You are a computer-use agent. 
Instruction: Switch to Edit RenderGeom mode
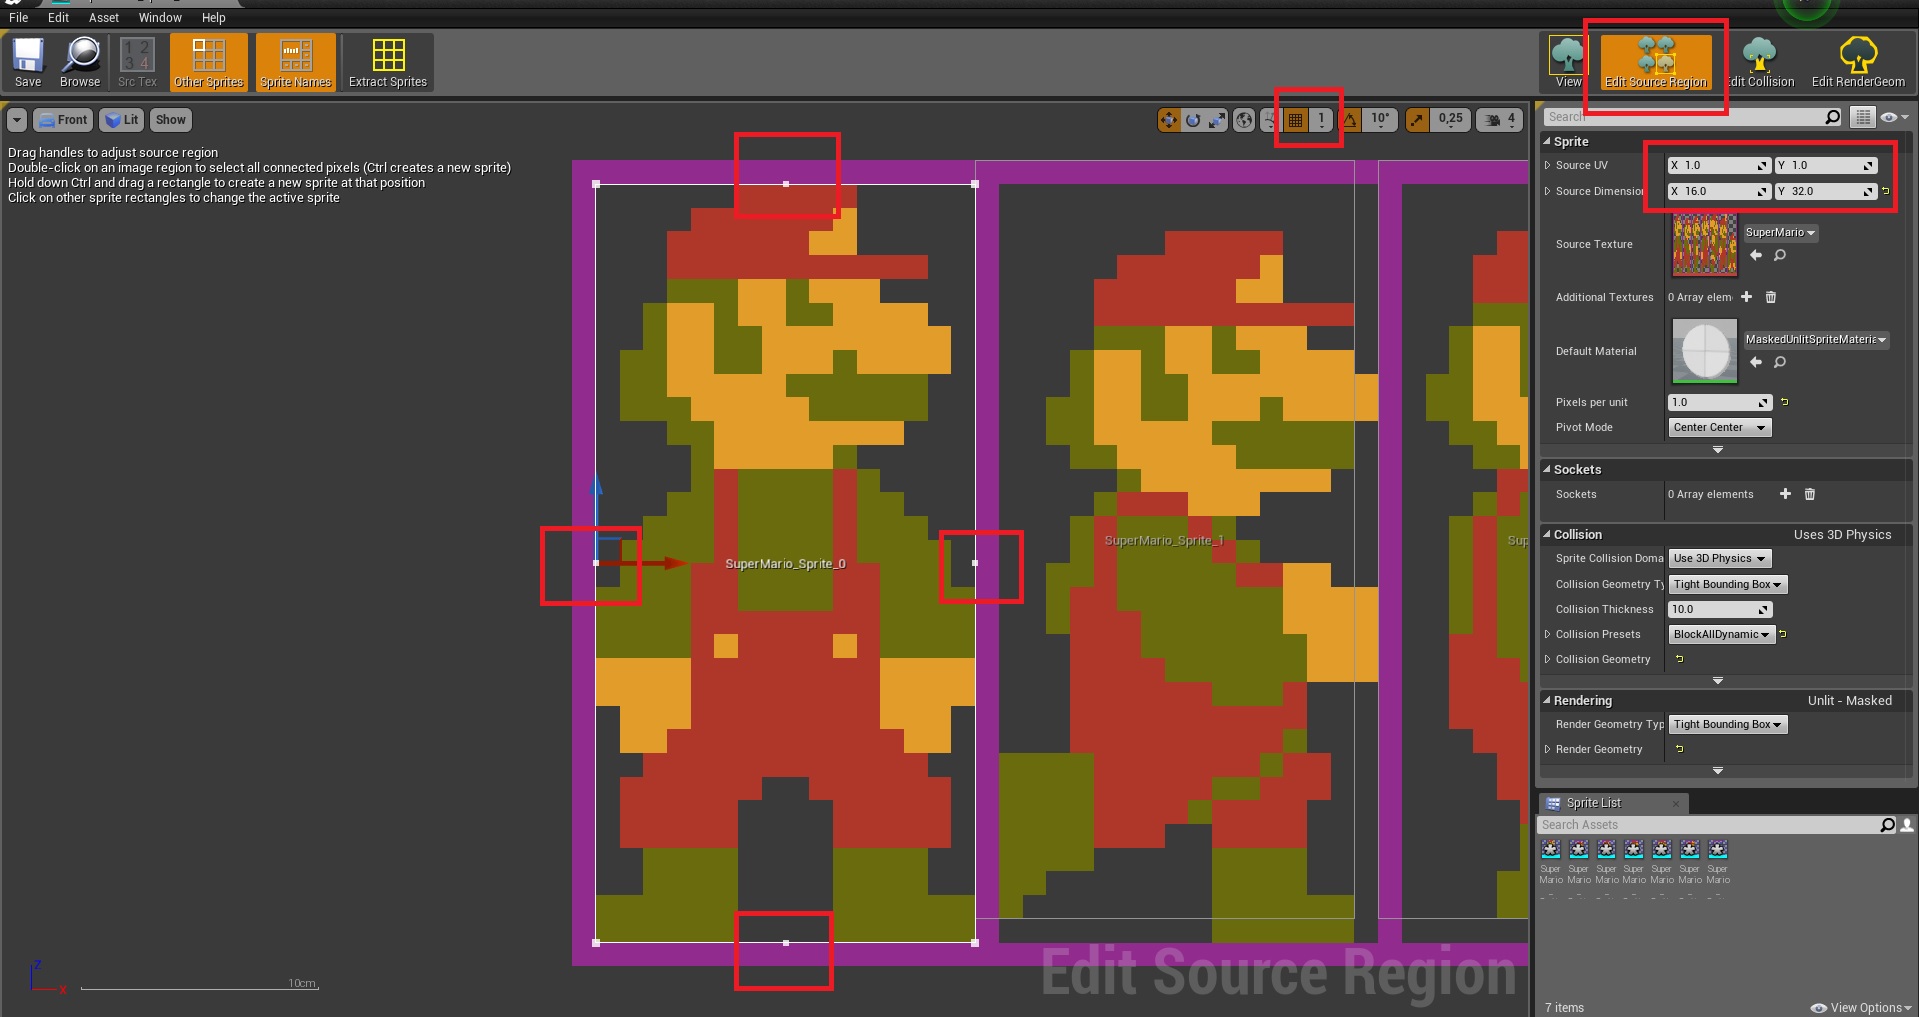pyautogui.click(x=1857, y=63)
